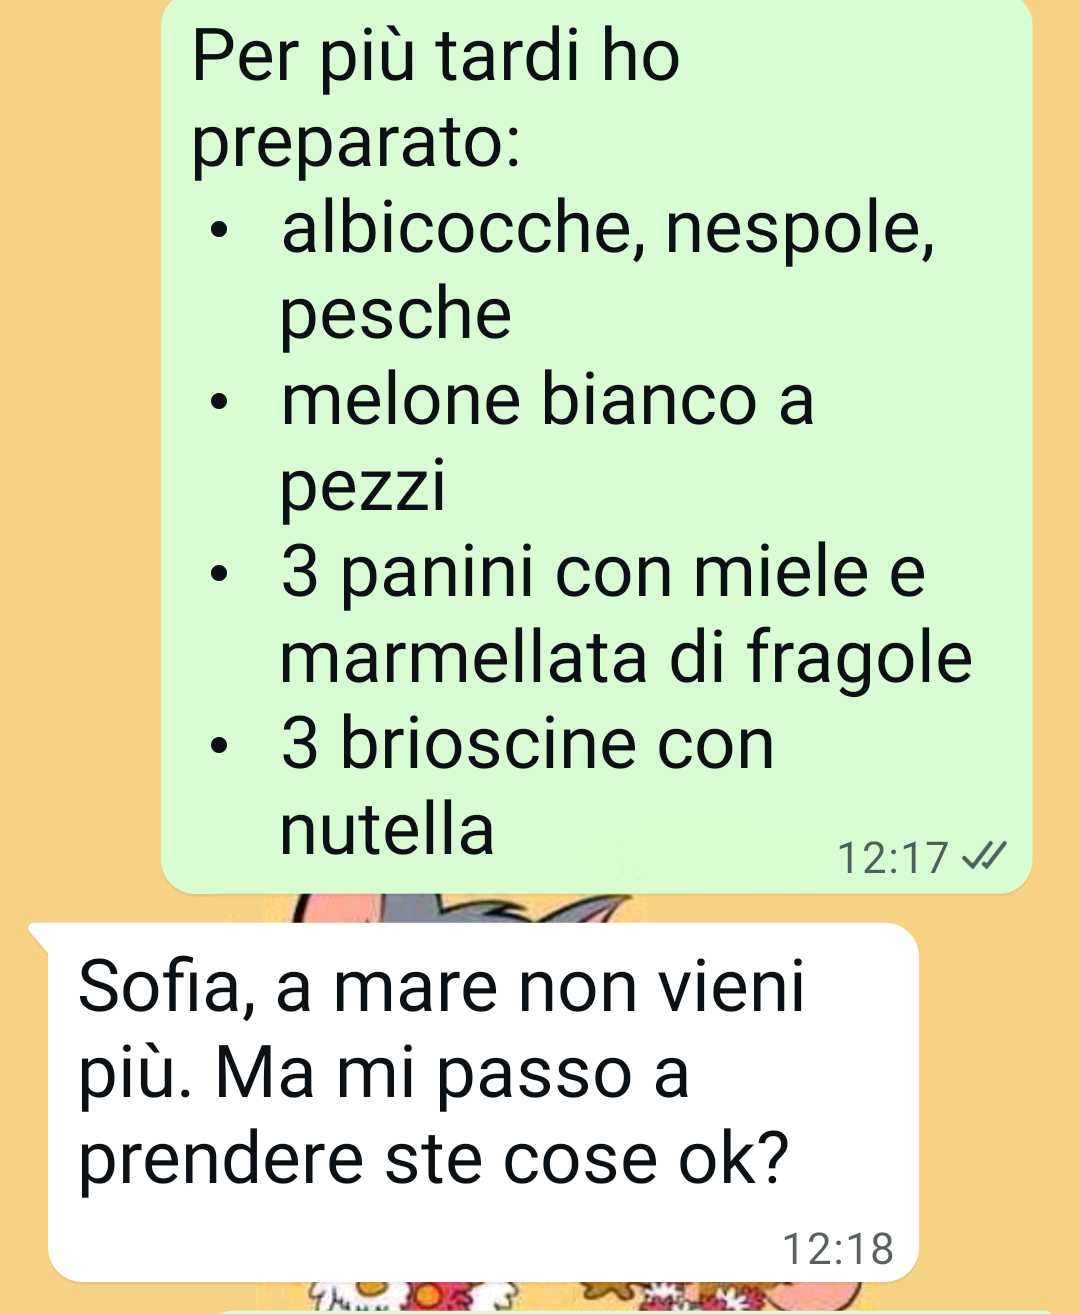Click the 12:18 timestamp on the white message

[x=837, y=1248]
